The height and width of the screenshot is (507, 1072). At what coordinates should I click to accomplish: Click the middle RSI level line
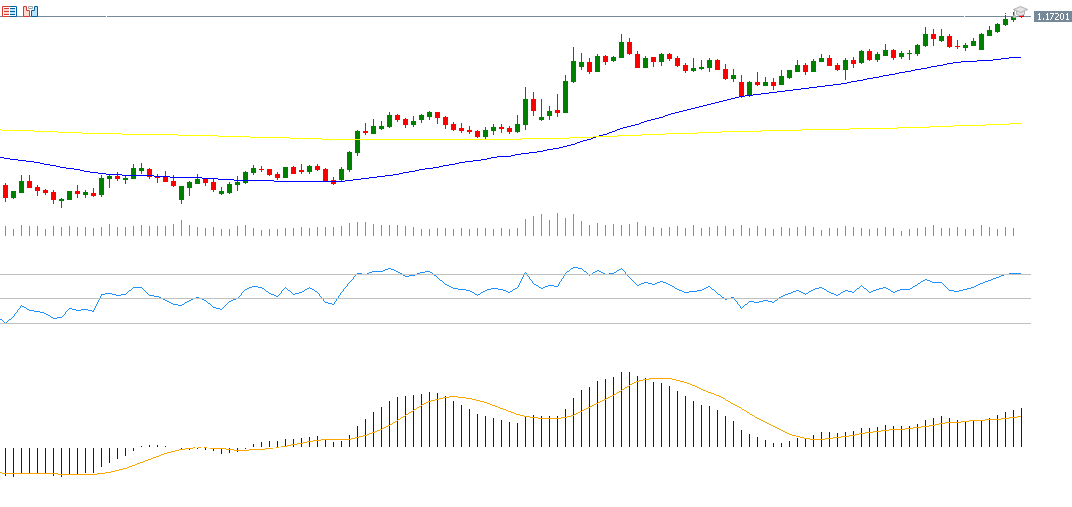pos(500,298)
